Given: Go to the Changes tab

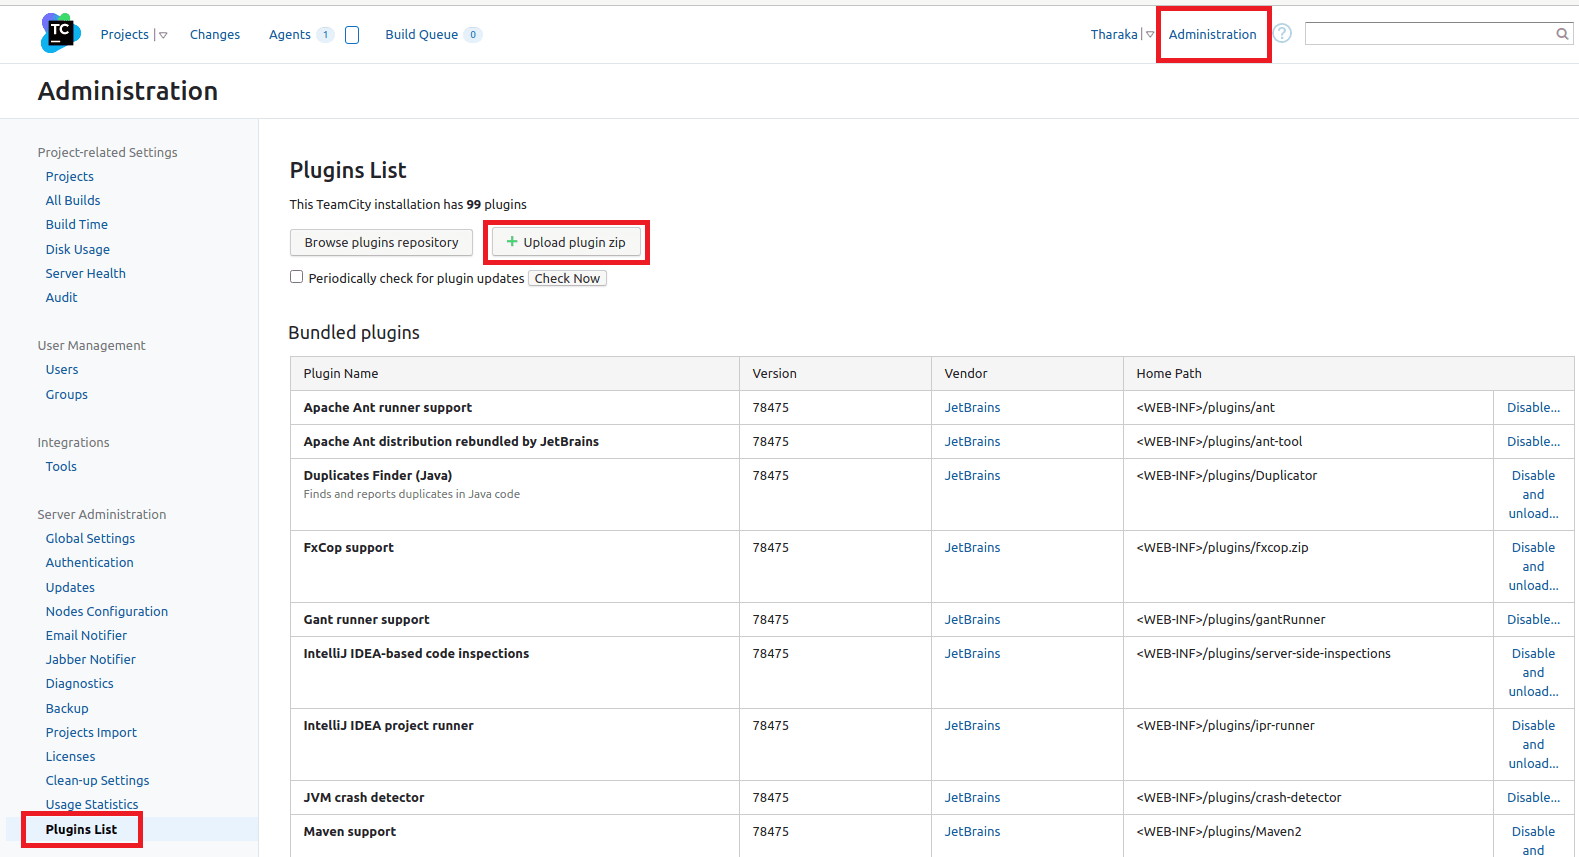Looking at the screenshot, I should 215,34.
